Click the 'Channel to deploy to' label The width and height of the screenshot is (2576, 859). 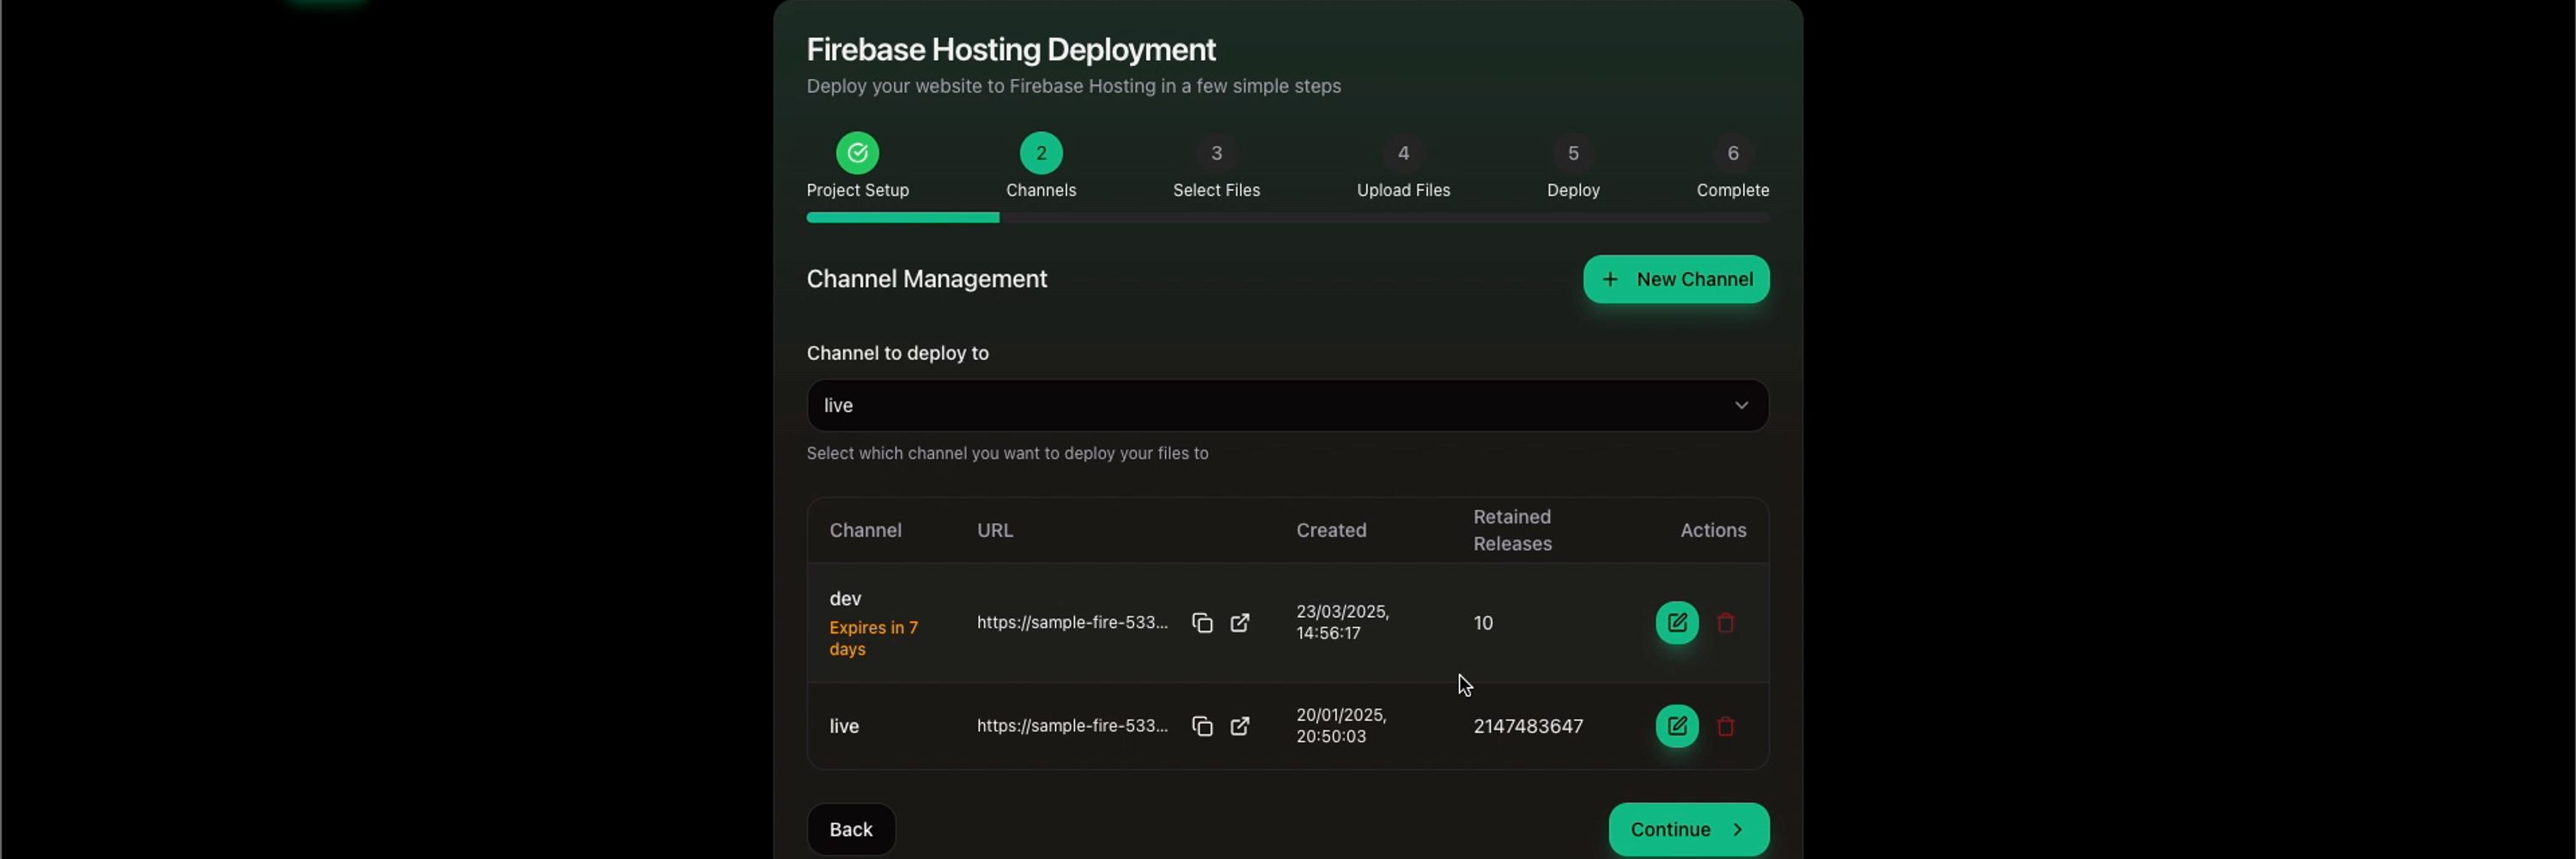[897, 353]
